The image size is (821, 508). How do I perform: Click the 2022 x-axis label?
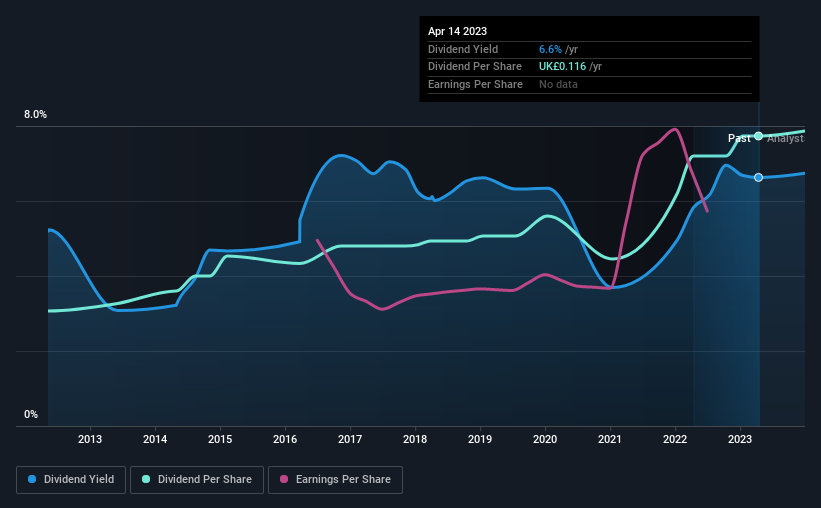pos(675,439)
